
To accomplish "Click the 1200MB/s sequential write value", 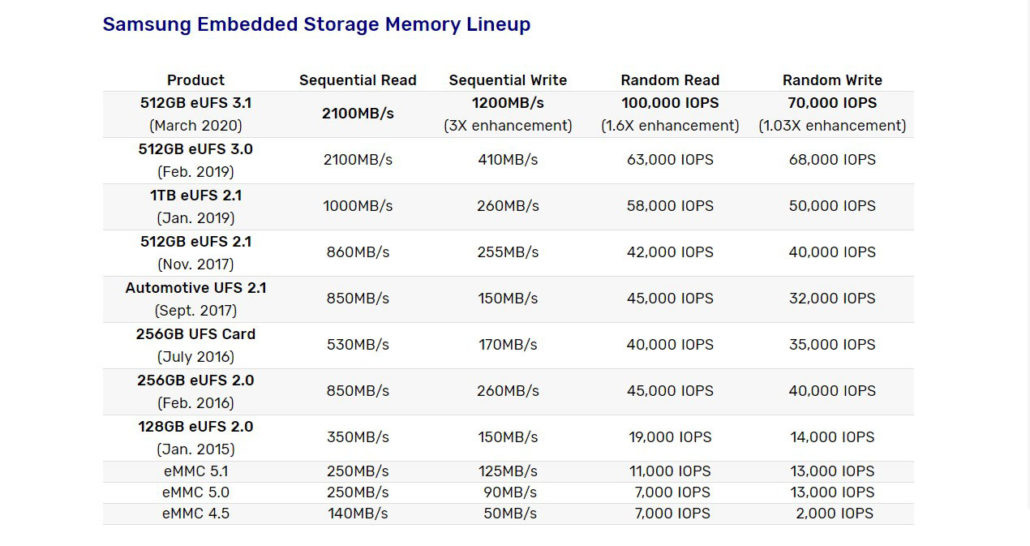I will (508, 103).
